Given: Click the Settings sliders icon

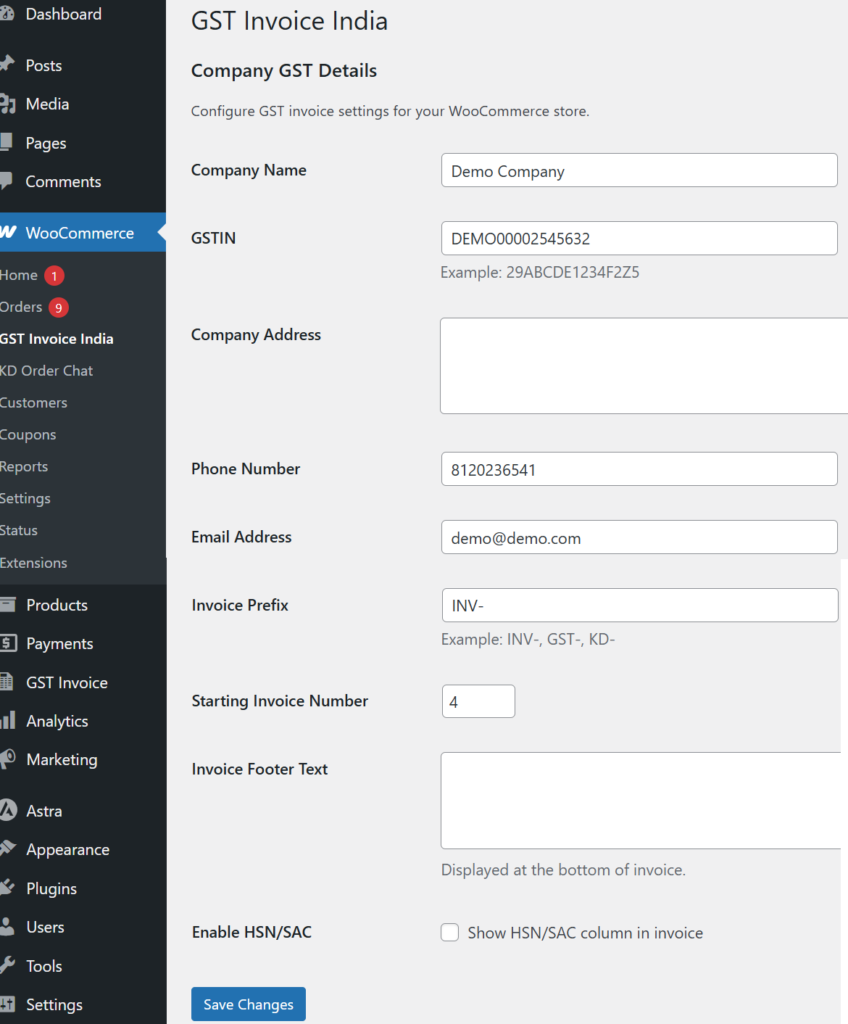Looking at the screenshot, I should click(7, 1004).
